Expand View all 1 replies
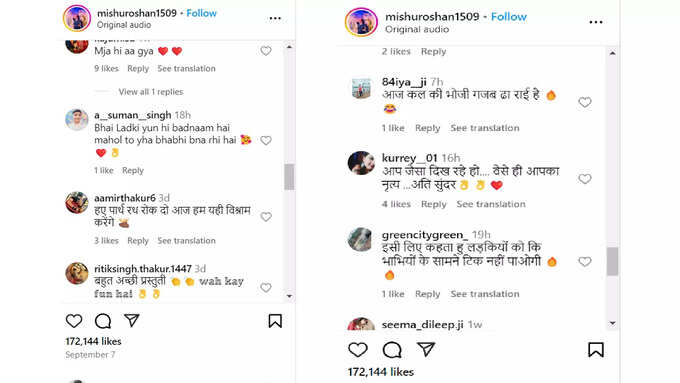The height and width of the screenshot is (383, 680). [151, 92]
